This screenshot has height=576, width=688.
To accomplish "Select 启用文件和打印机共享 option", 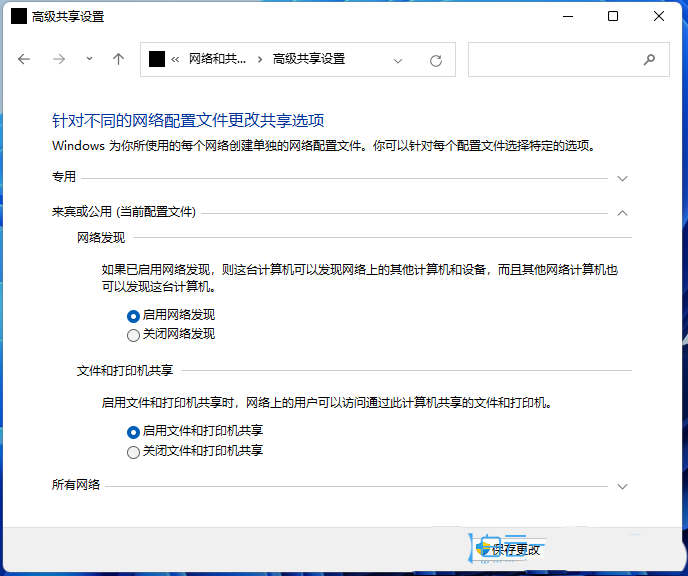I will coord(134,432).
